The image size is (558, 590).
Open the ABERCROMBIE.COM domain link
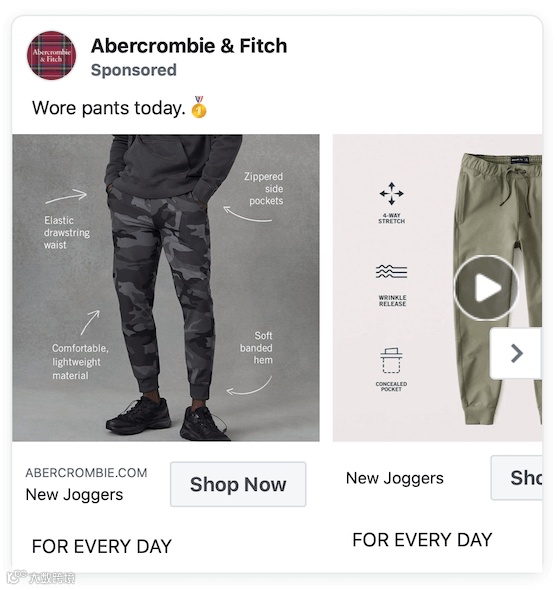pos(86,473)
